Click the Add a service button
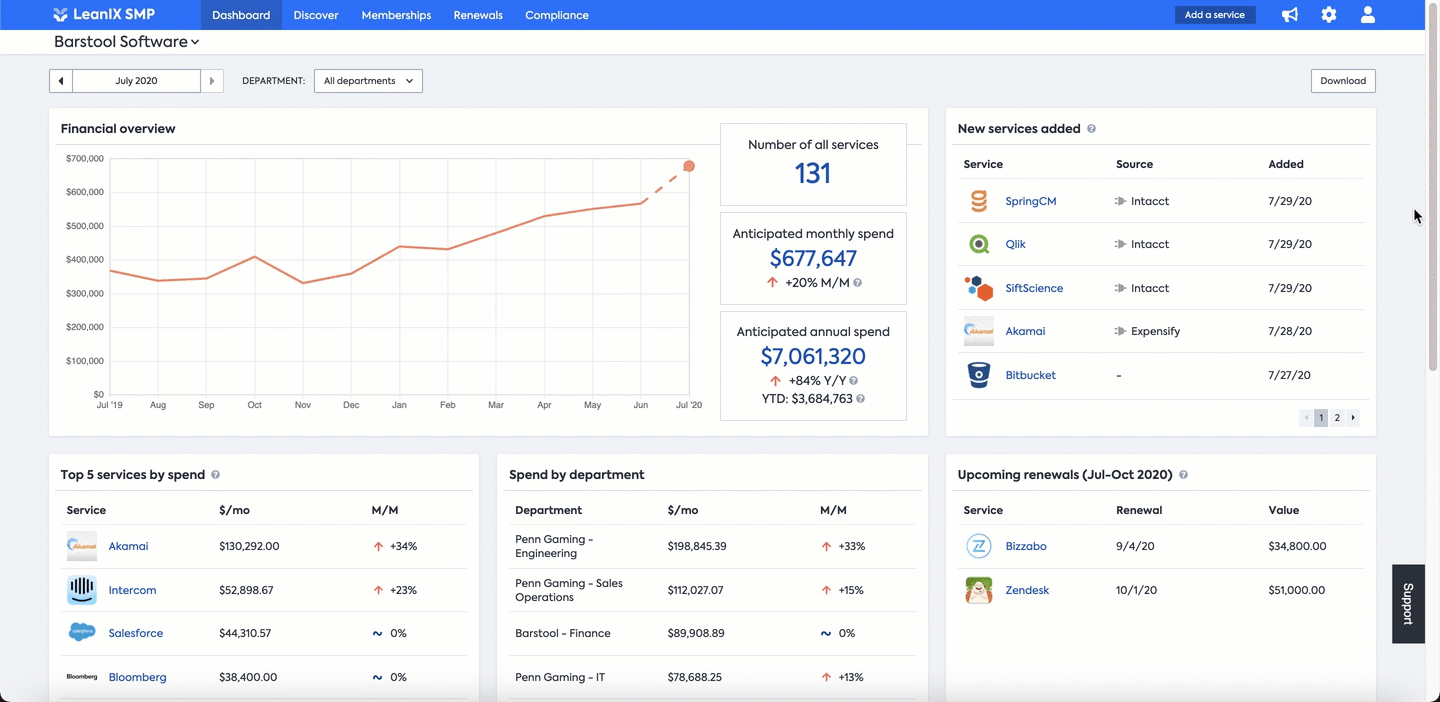The width and height of the screenshot is (1440, 702). tap(1215, 15)
